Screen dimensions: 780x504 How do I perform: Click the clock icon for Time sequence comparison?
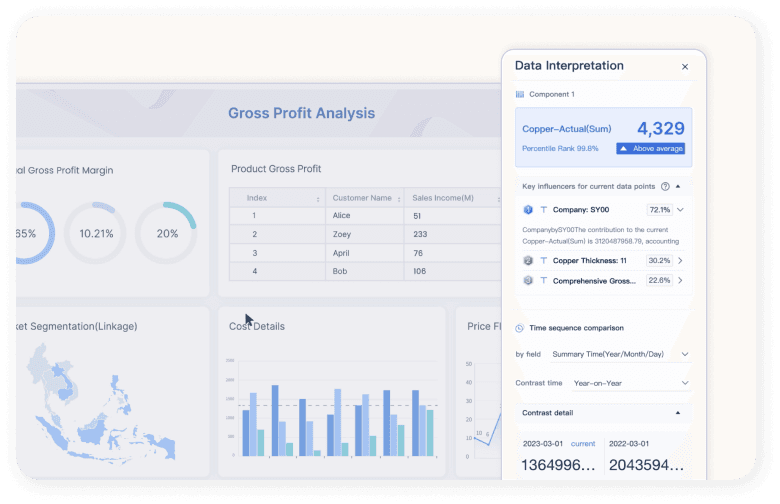pyautogui.click(x=520, y=328)
